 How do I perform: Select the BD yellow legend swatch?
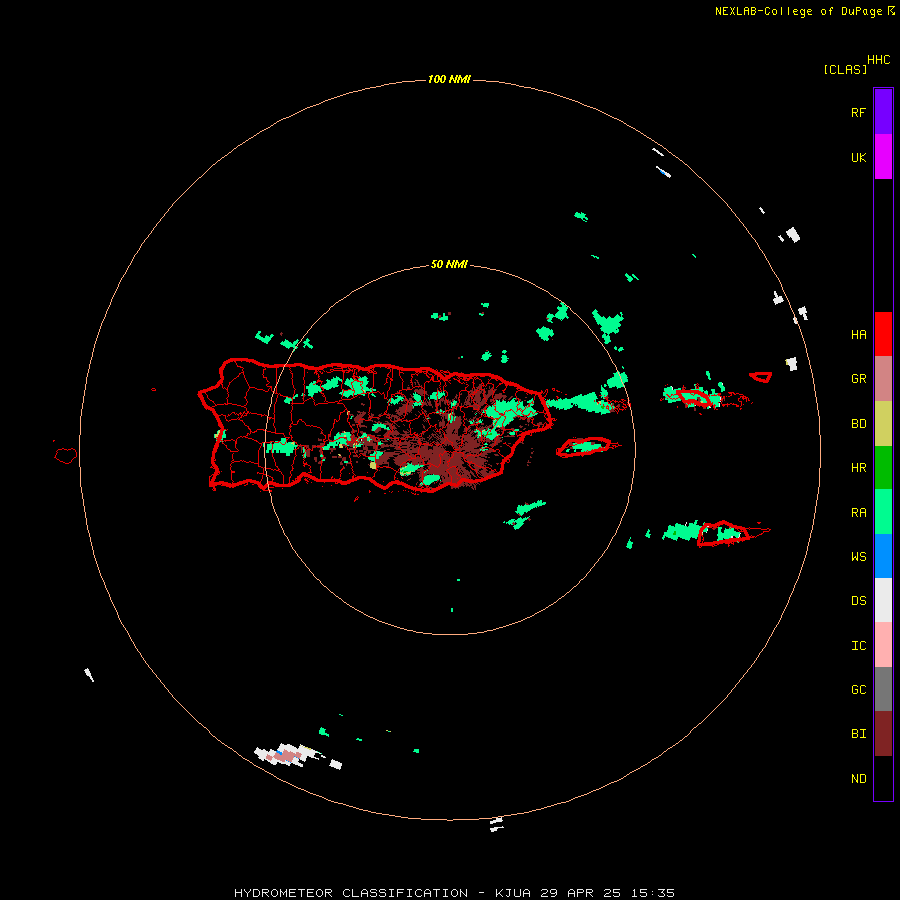883,424
